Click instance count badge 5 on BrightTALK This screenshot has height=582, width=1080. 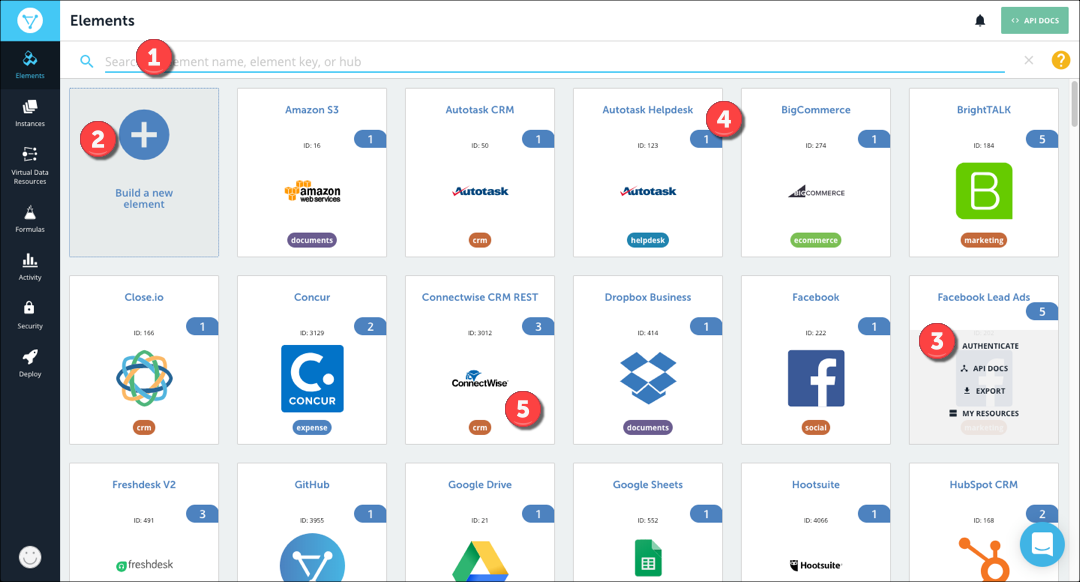pyautogui.click(x=1042, y=139)
